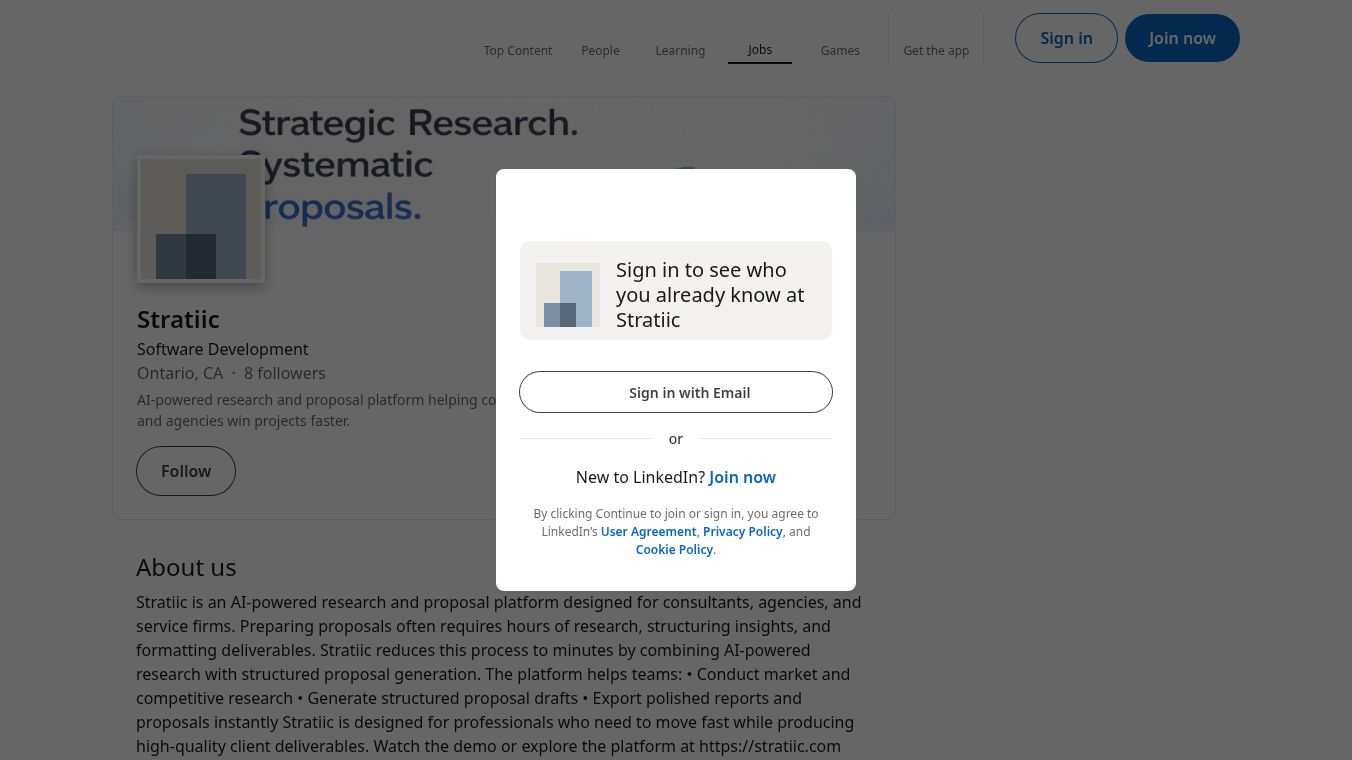Click the Stratiic logo on the profile card
Viewport: 1352px width, 760px height.
(x=201, y=219)
